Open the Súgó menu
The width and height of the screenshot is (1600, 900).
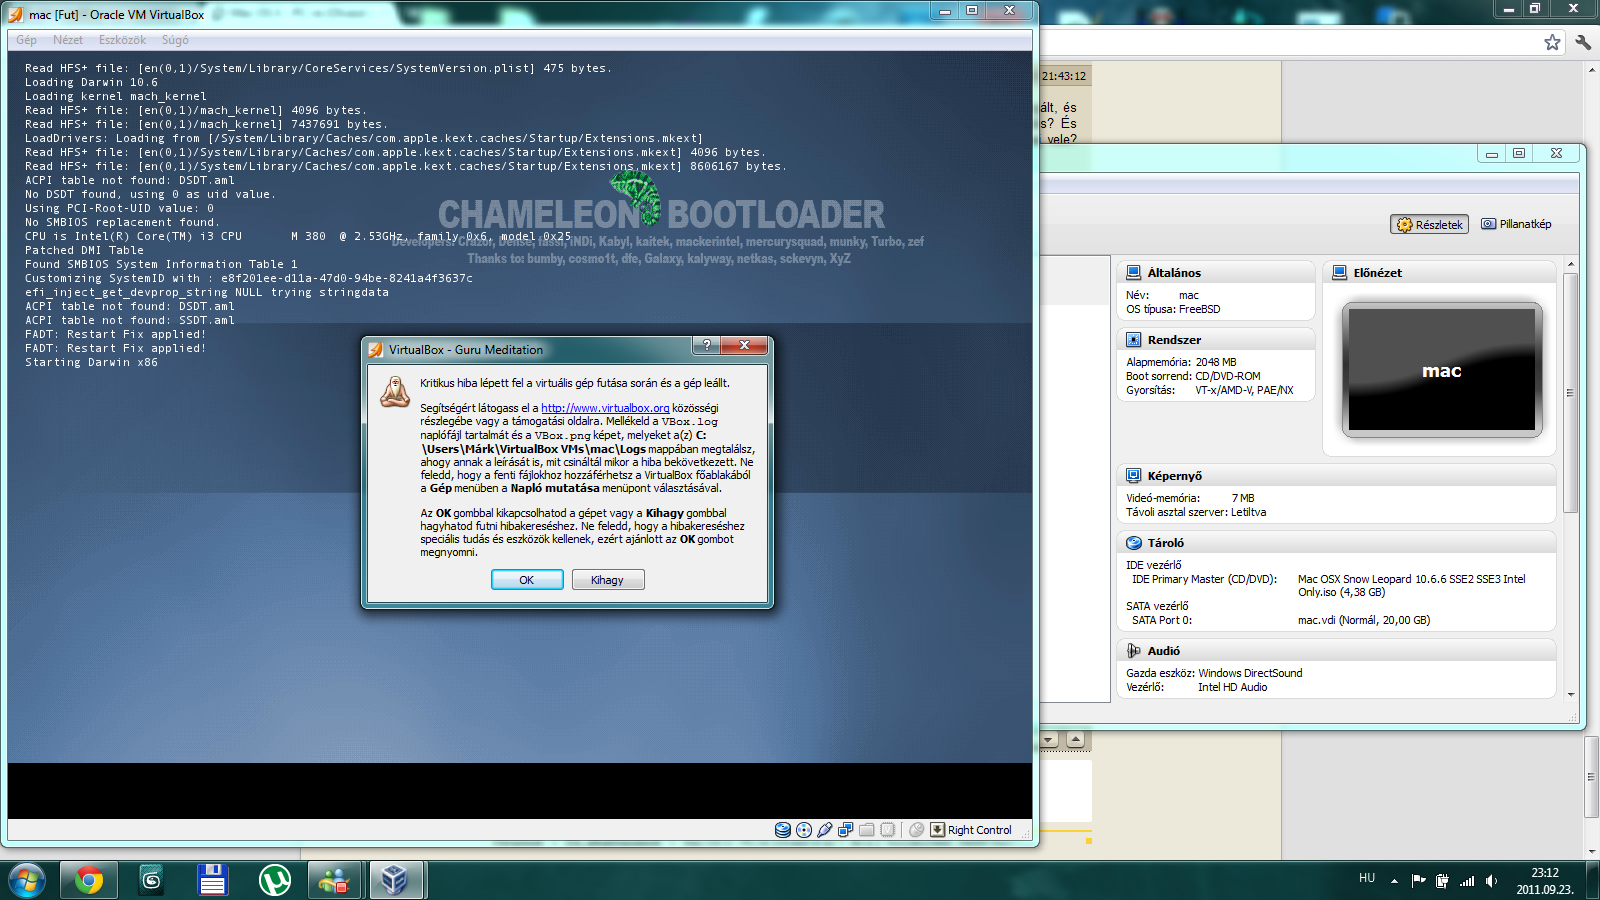pos(175,40)
